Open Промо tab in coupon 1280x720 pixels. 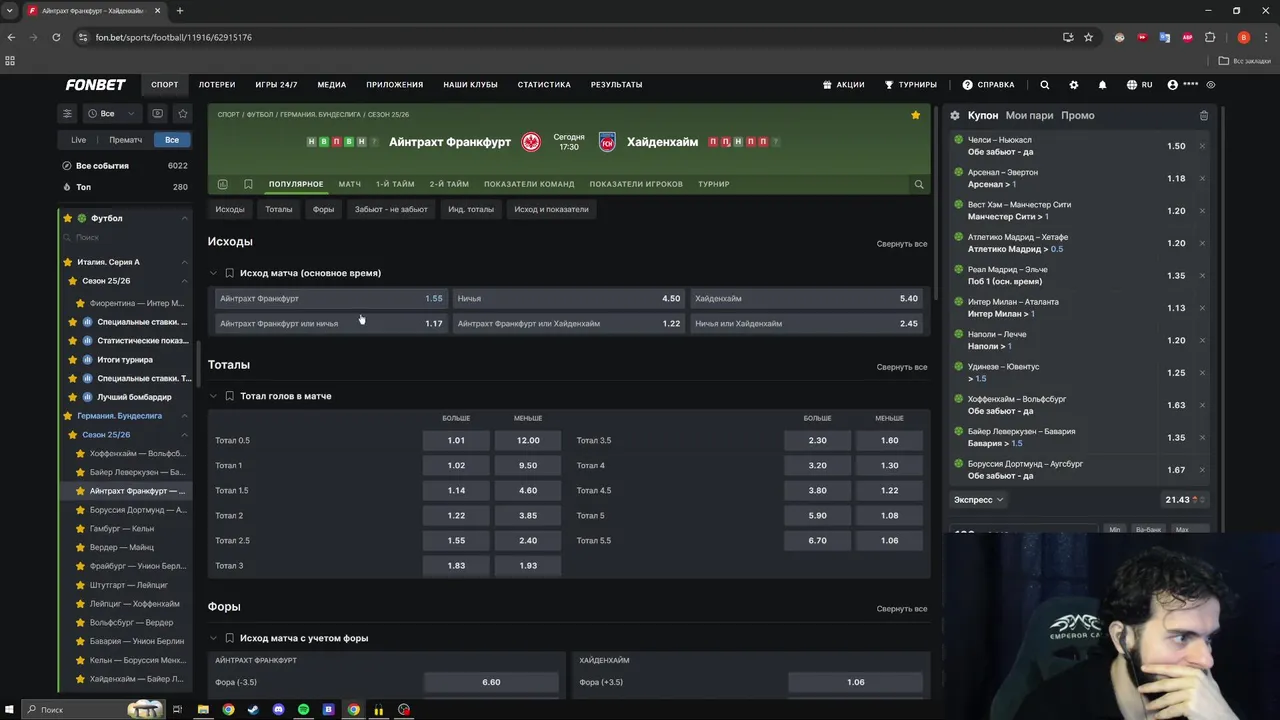(1078, 116)
